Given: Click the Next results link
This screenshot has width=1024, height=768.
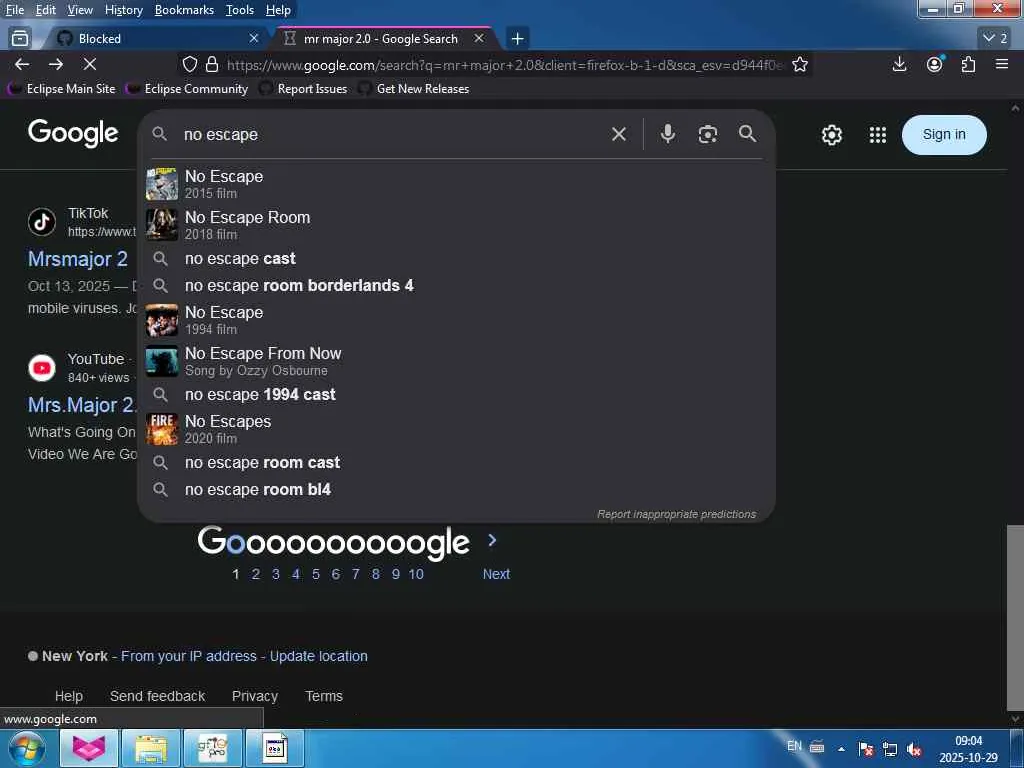Looking at the screenshot, I should click(x=496, y=574).
